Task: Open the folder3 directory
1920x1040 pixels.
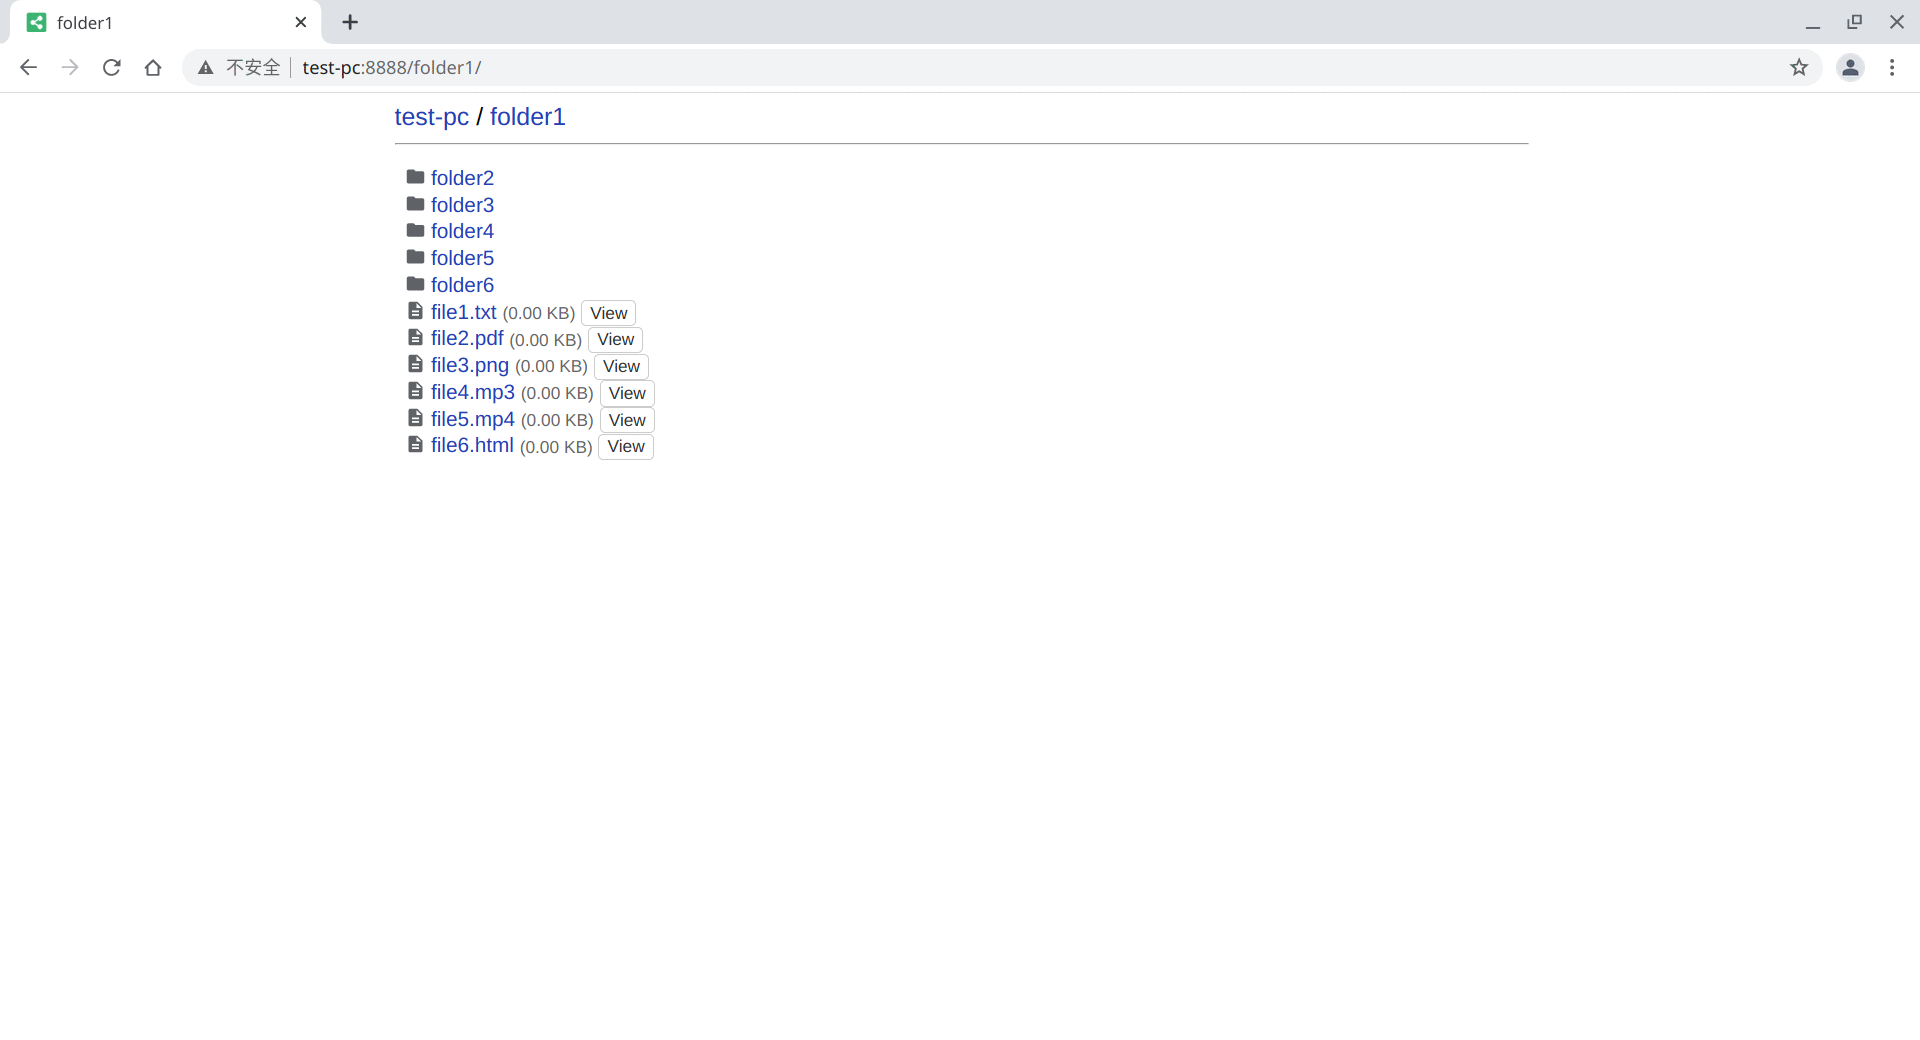Action: (x=463, y=204)
